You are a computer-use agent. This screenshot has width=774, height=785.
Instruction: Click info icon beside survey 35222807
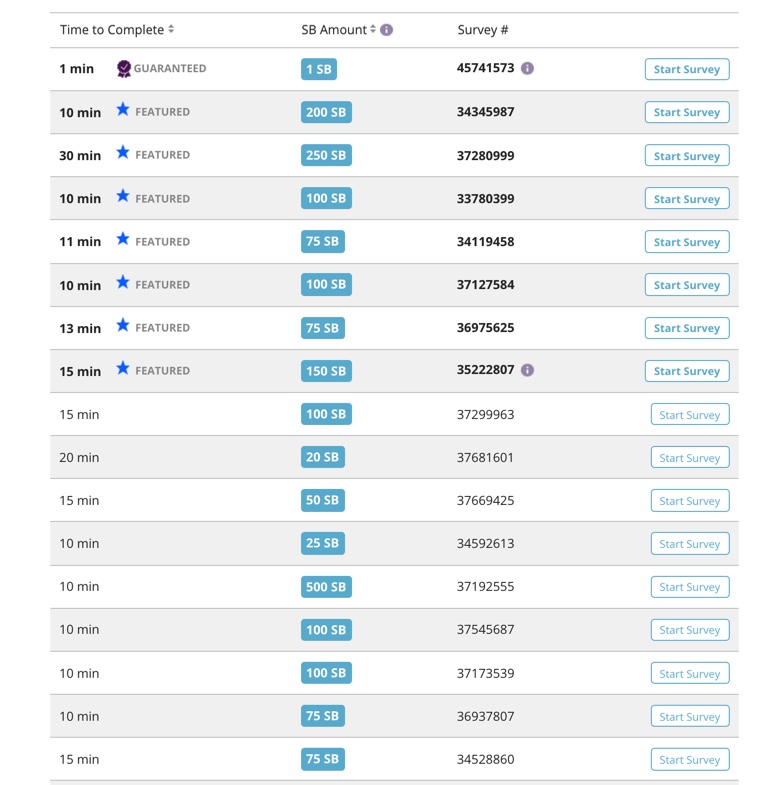pos(527,370)
